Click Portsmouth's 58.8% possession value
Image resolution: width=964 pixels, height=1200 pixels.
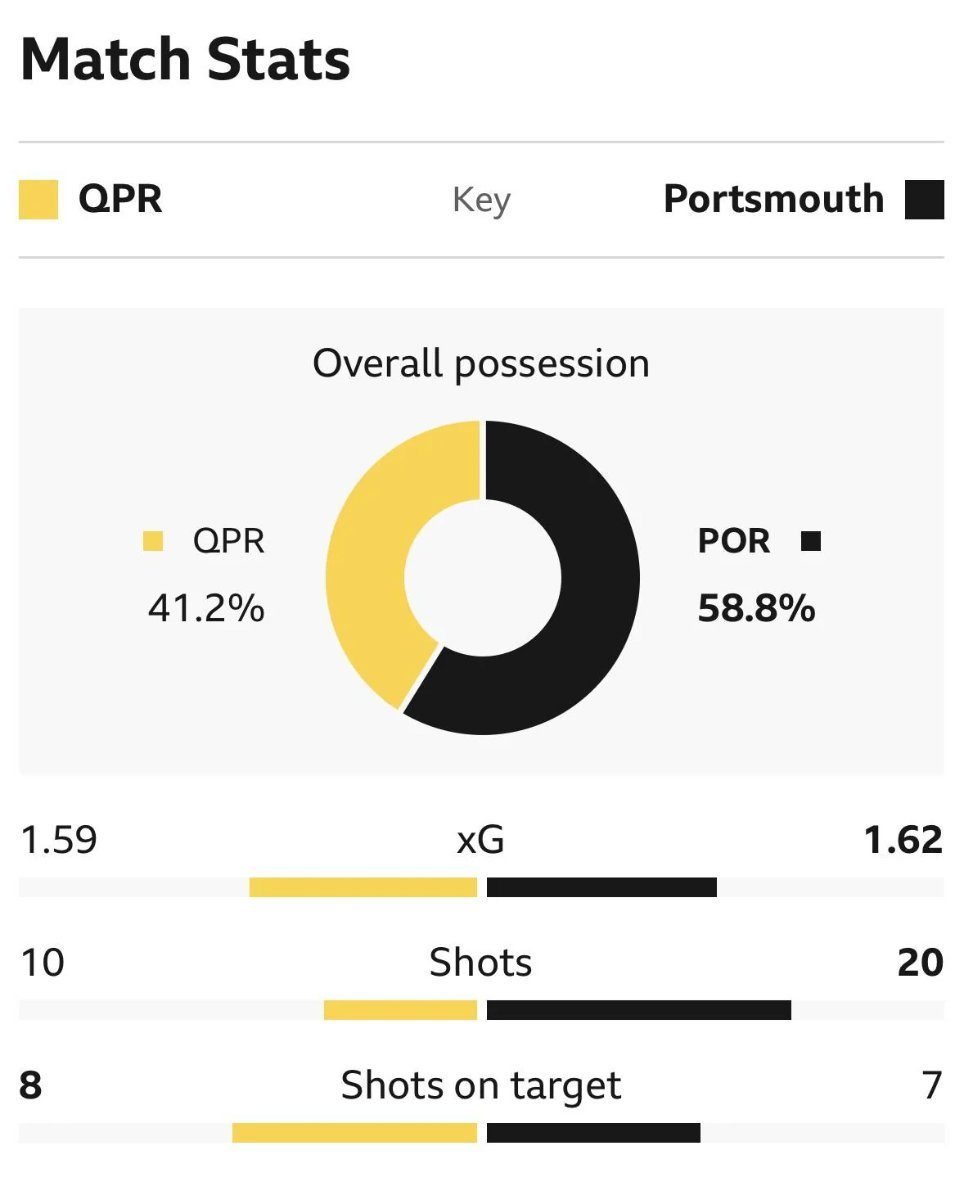756,608
